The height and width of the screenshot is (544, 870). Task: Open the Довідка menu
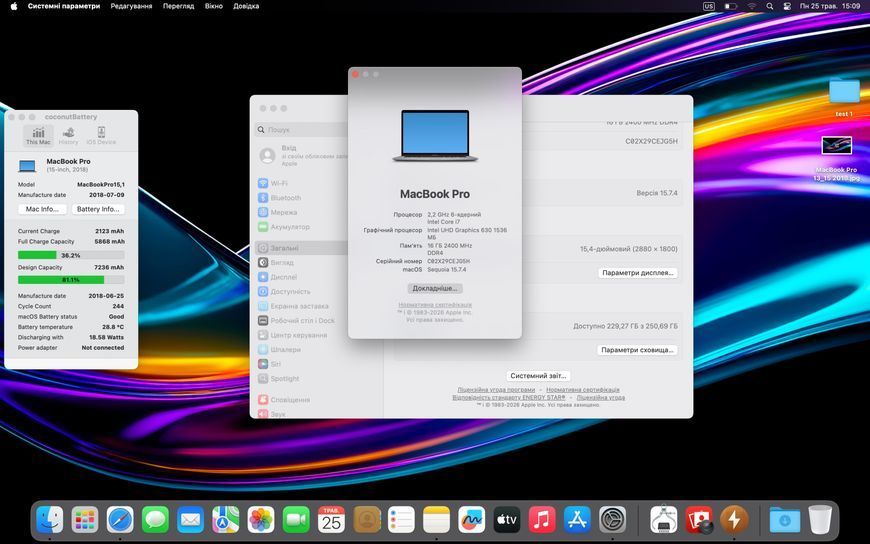tap(246, 6)
